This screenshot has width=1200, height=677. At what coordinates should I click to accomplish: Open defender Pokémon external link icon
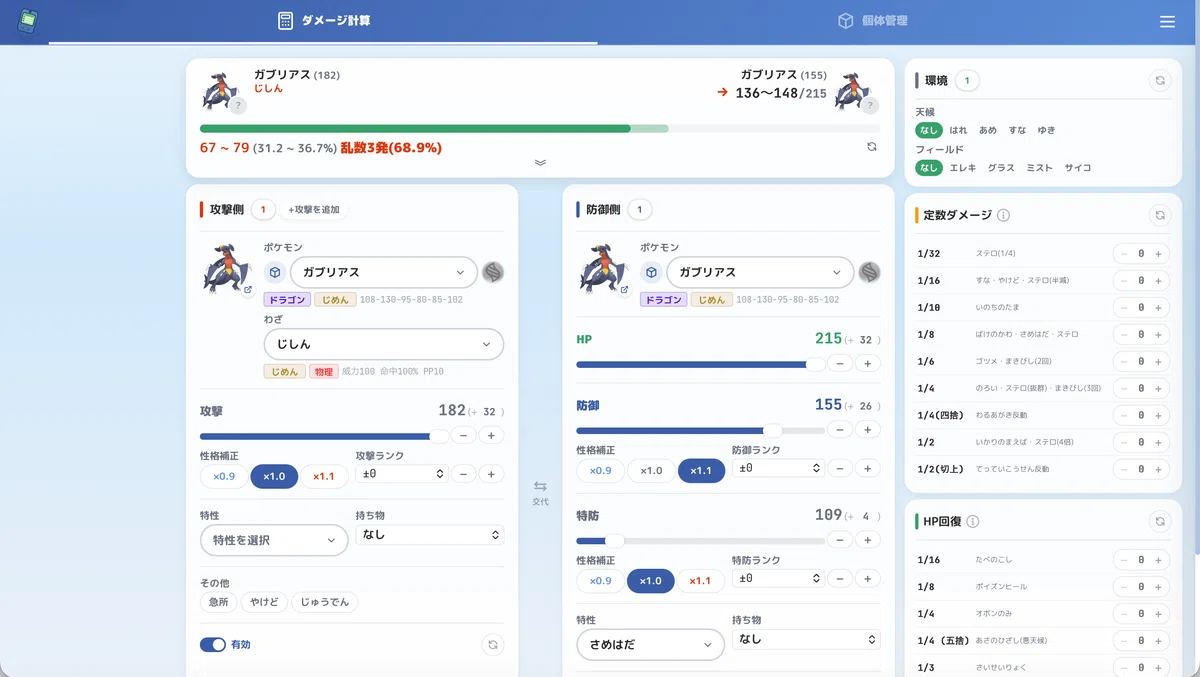(624, 290)
